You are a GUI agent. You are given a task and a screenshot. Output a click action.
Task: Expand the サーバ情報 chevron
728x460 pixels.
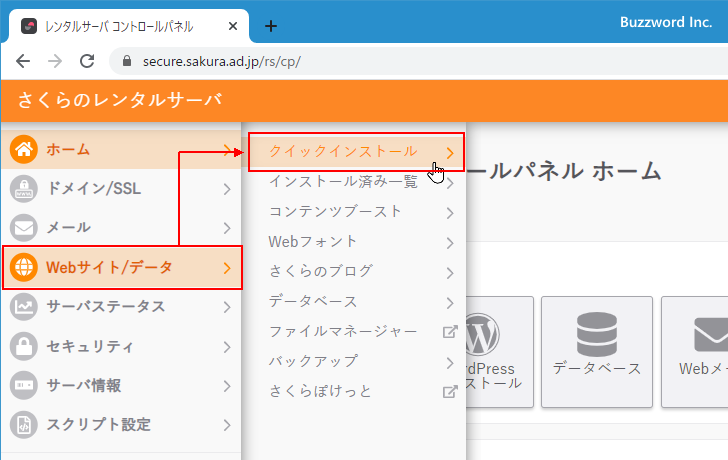pos(227,386)
